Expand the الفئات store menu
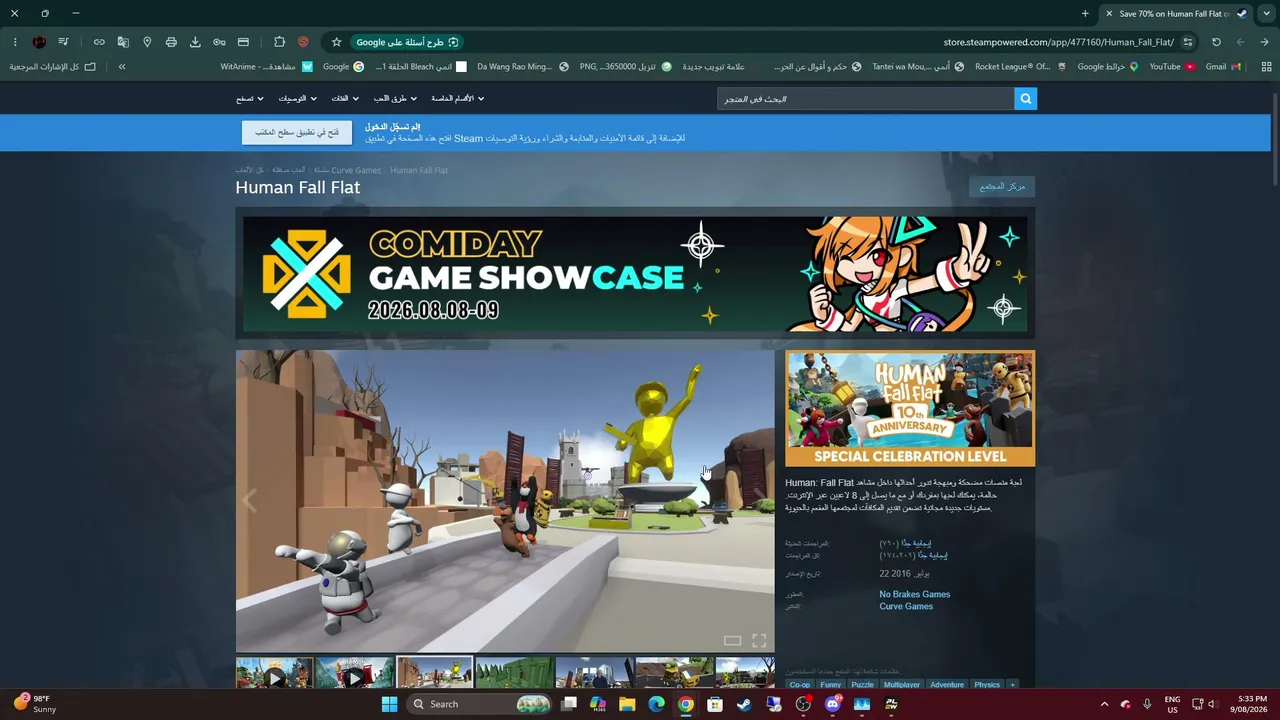This screenshot has width=1280, height=720. [346, 99]
